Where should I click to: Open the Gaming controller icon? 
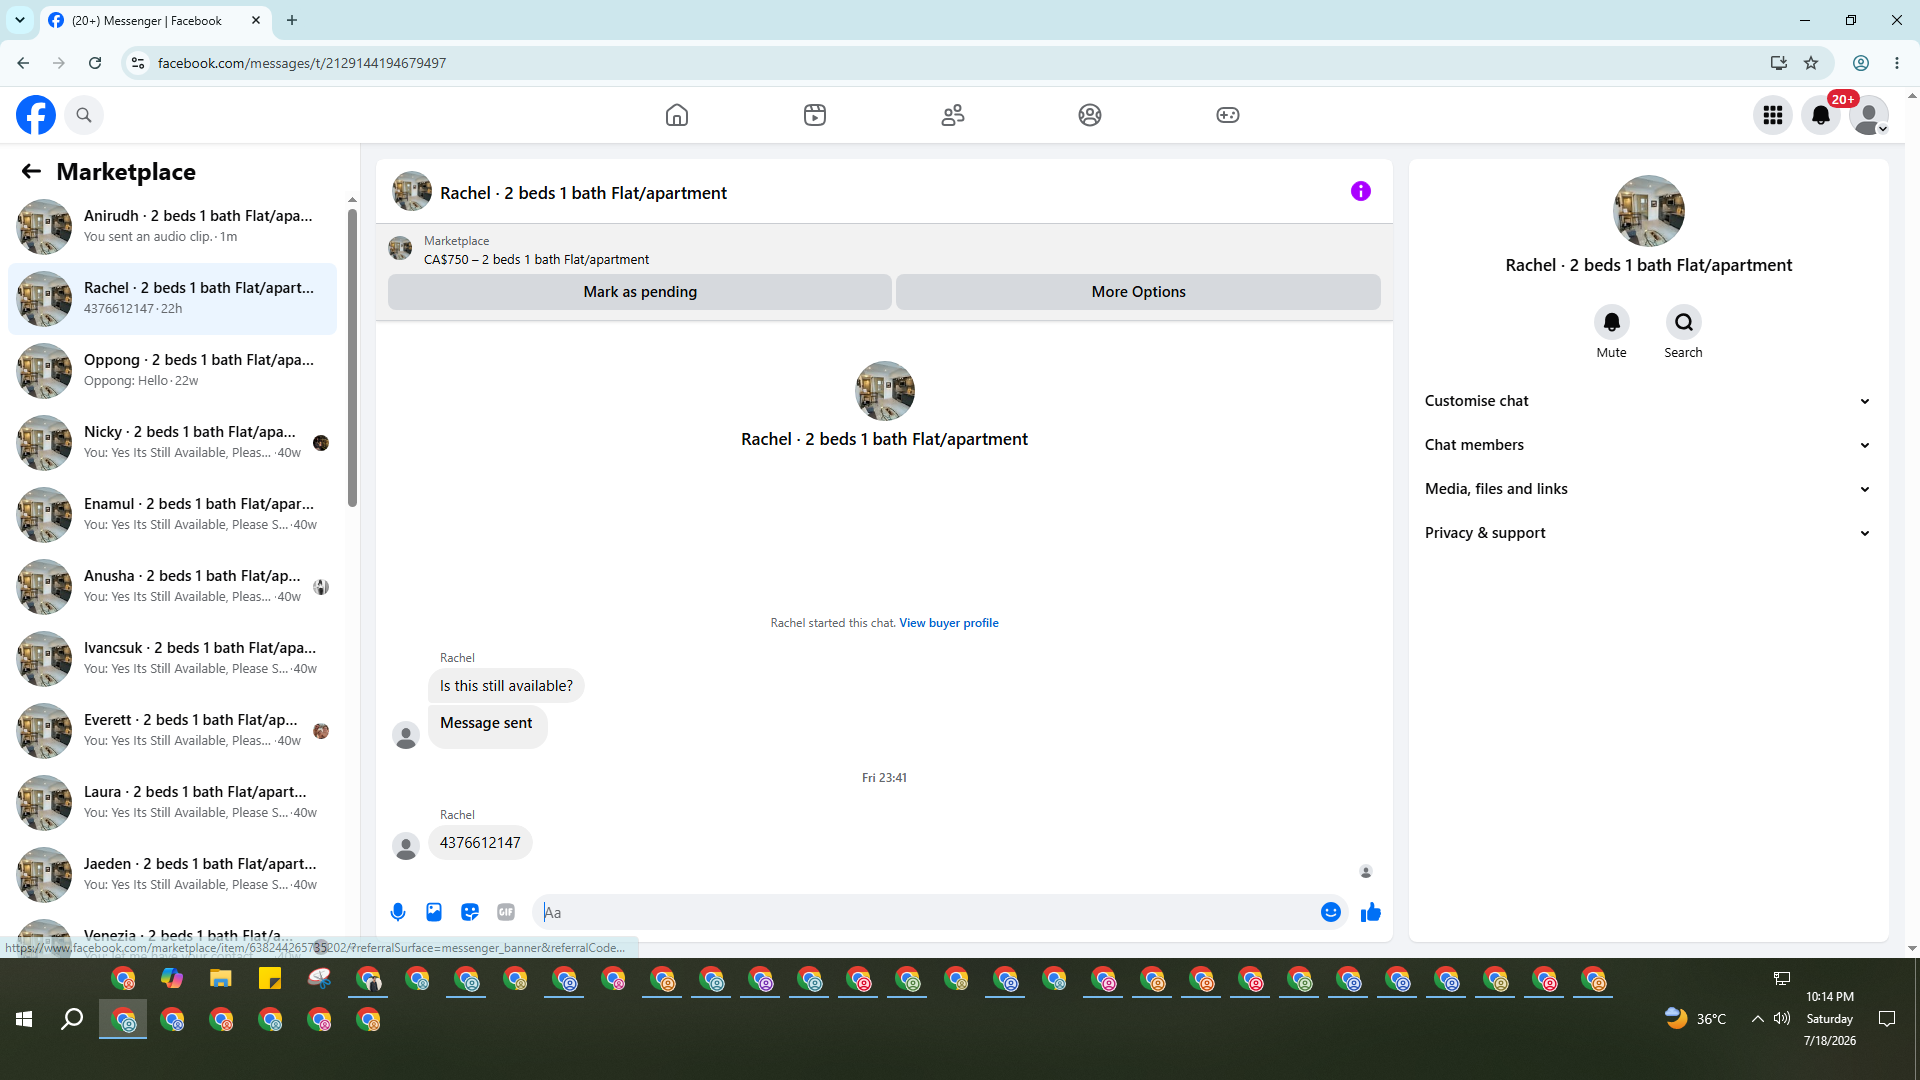1228,115
